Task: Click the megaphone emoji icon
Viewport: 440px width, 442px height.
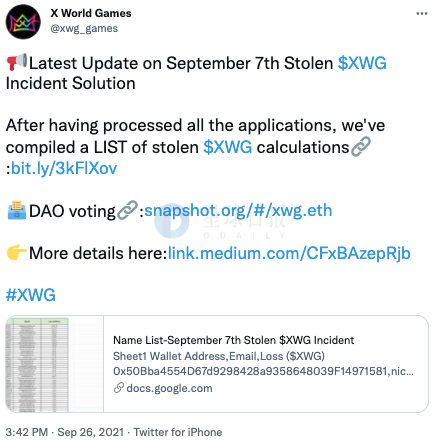Action: [17, 62]
